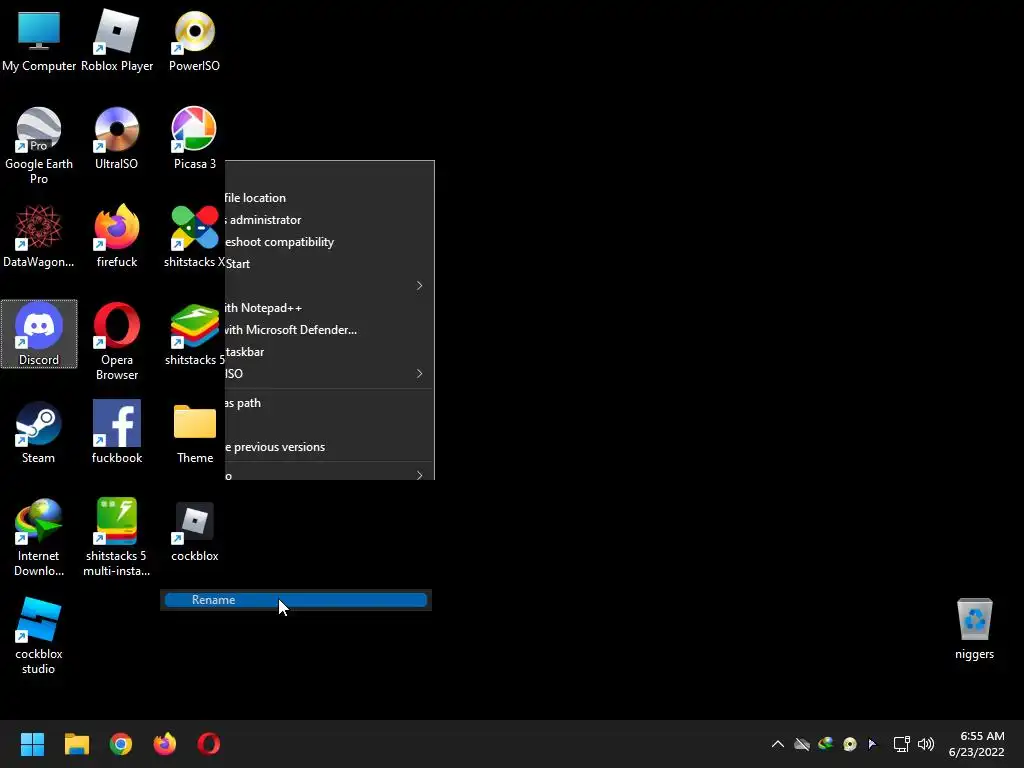
Task: Select the Firefox-logo shortcut on the desktop
Action: point(117,236)
